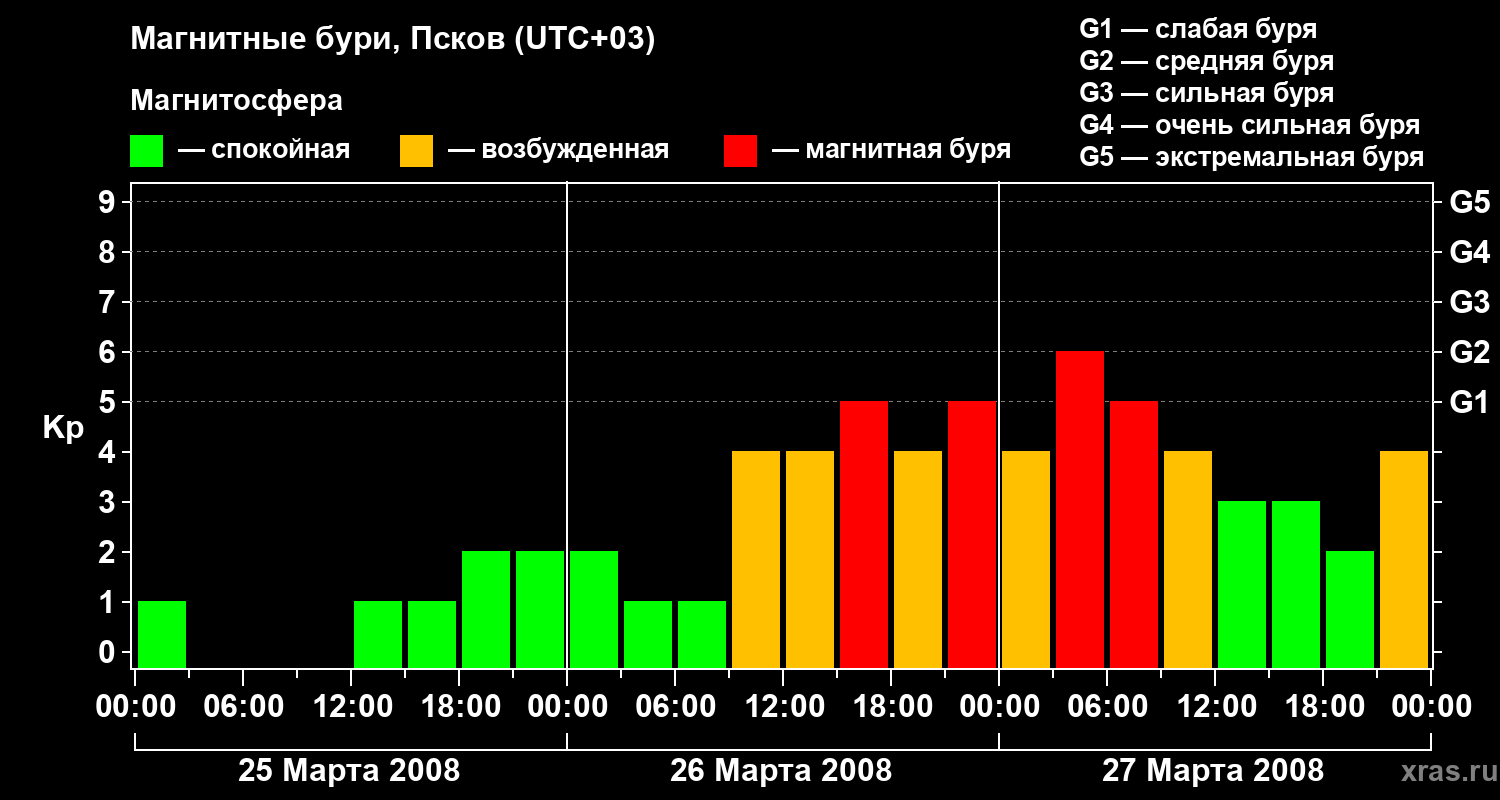This screenshot has width=1500, height=800.
Task: Click the orange bar at 09:00–12:00, 26 March
Action: click(x=756, y=559)
